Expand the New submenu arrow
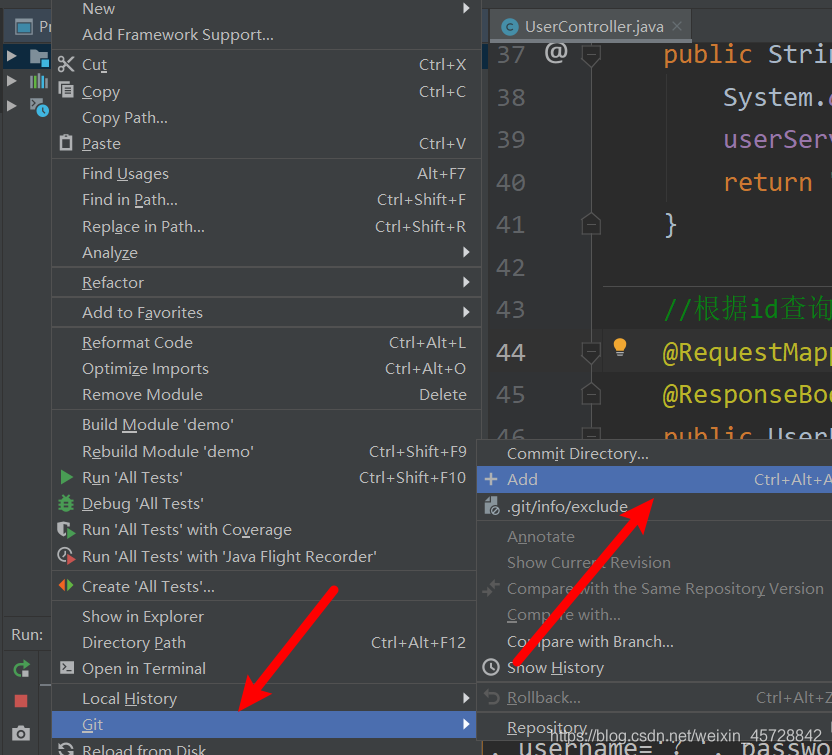This screenshot has width=832, height=755. point(466,8)
